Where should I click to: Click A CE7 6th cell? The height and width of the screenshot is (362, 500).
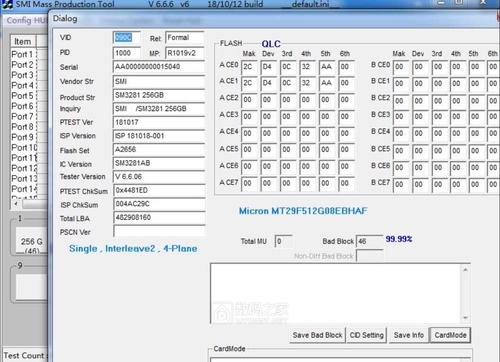coord(346,183)
